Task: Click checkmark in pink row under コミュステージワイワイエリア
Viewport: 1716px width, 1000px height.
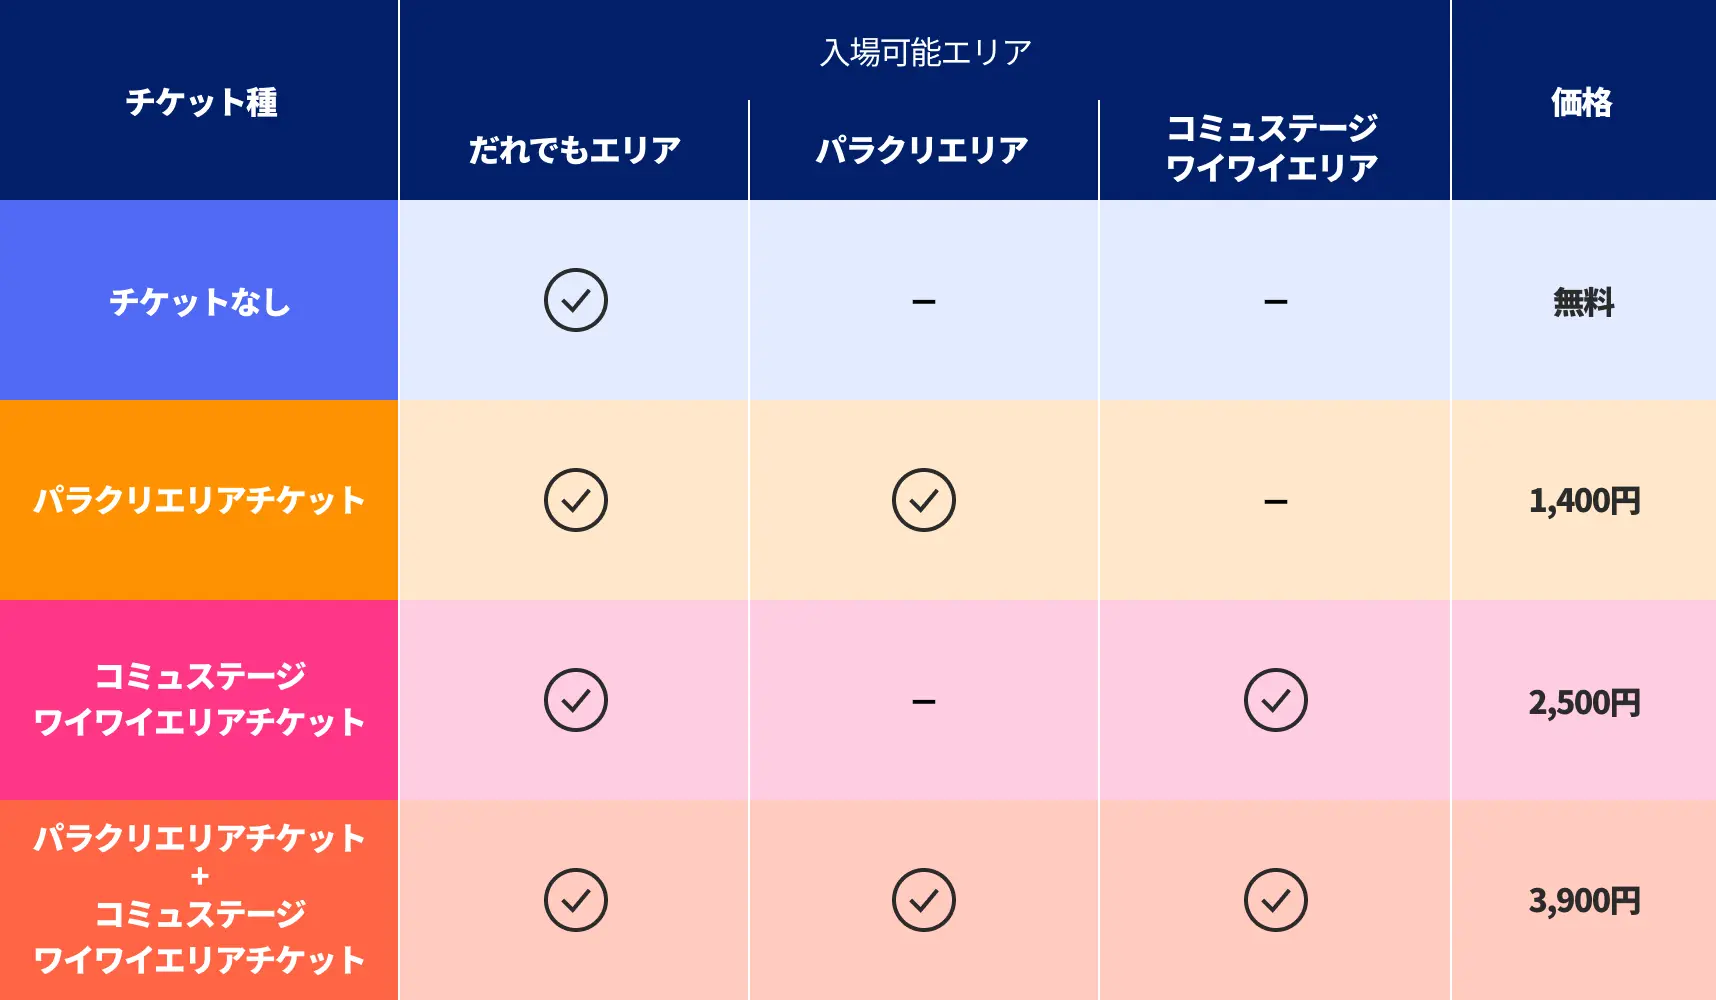Action: click(1276, 700)
